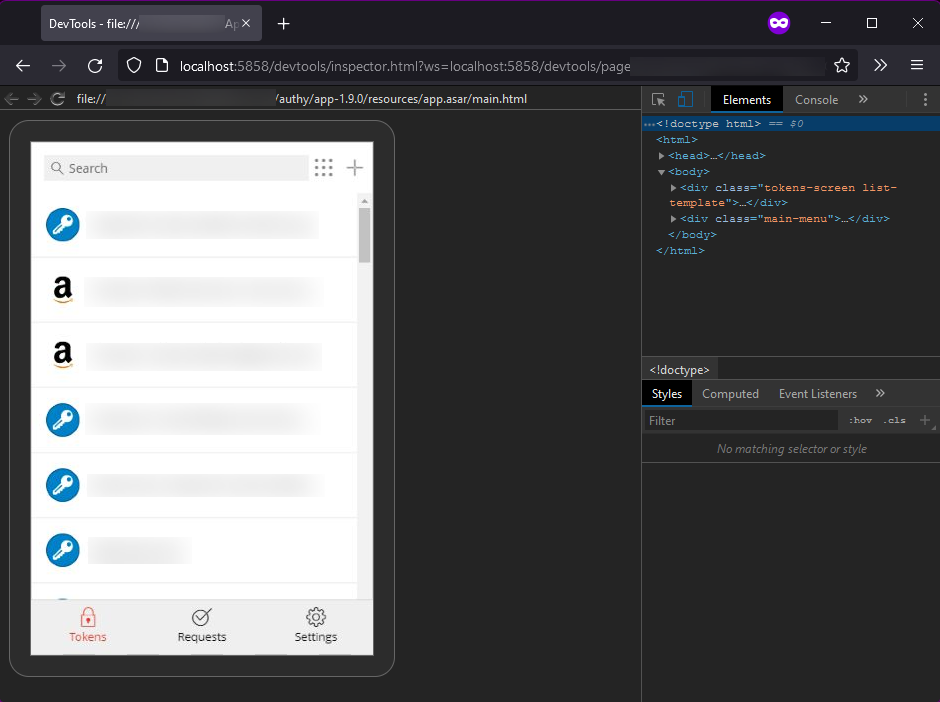The height and width of the screenshot is (702, 940).
Task: Click the inspect element picker icon
Action: coord(658,100)
